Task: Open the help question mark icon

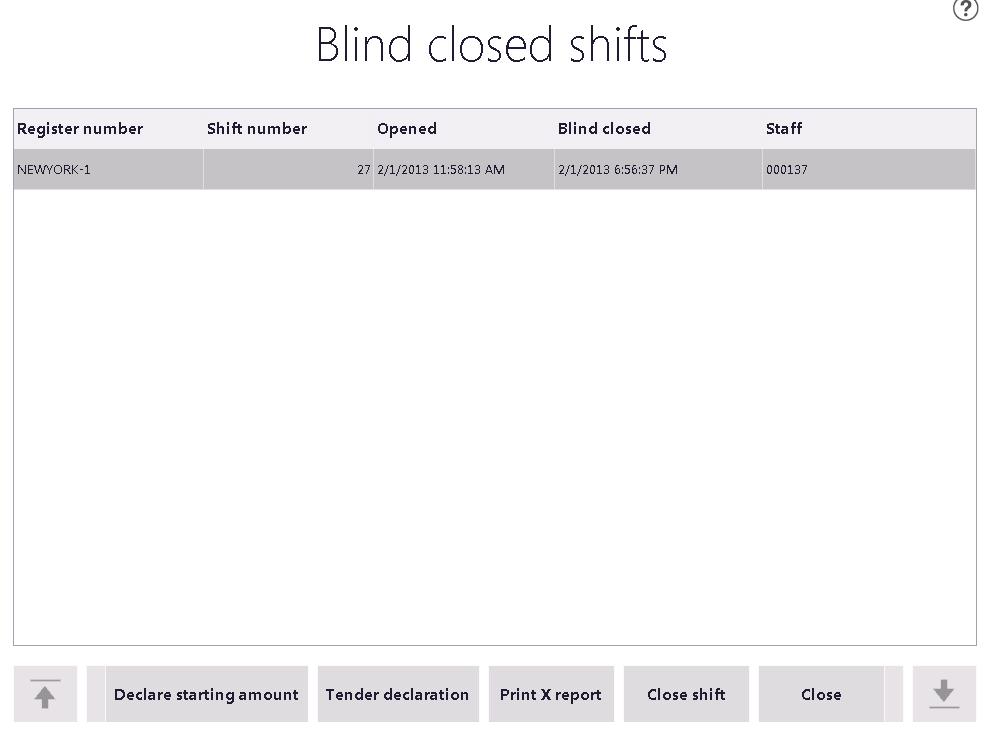Action: [965, 9]
